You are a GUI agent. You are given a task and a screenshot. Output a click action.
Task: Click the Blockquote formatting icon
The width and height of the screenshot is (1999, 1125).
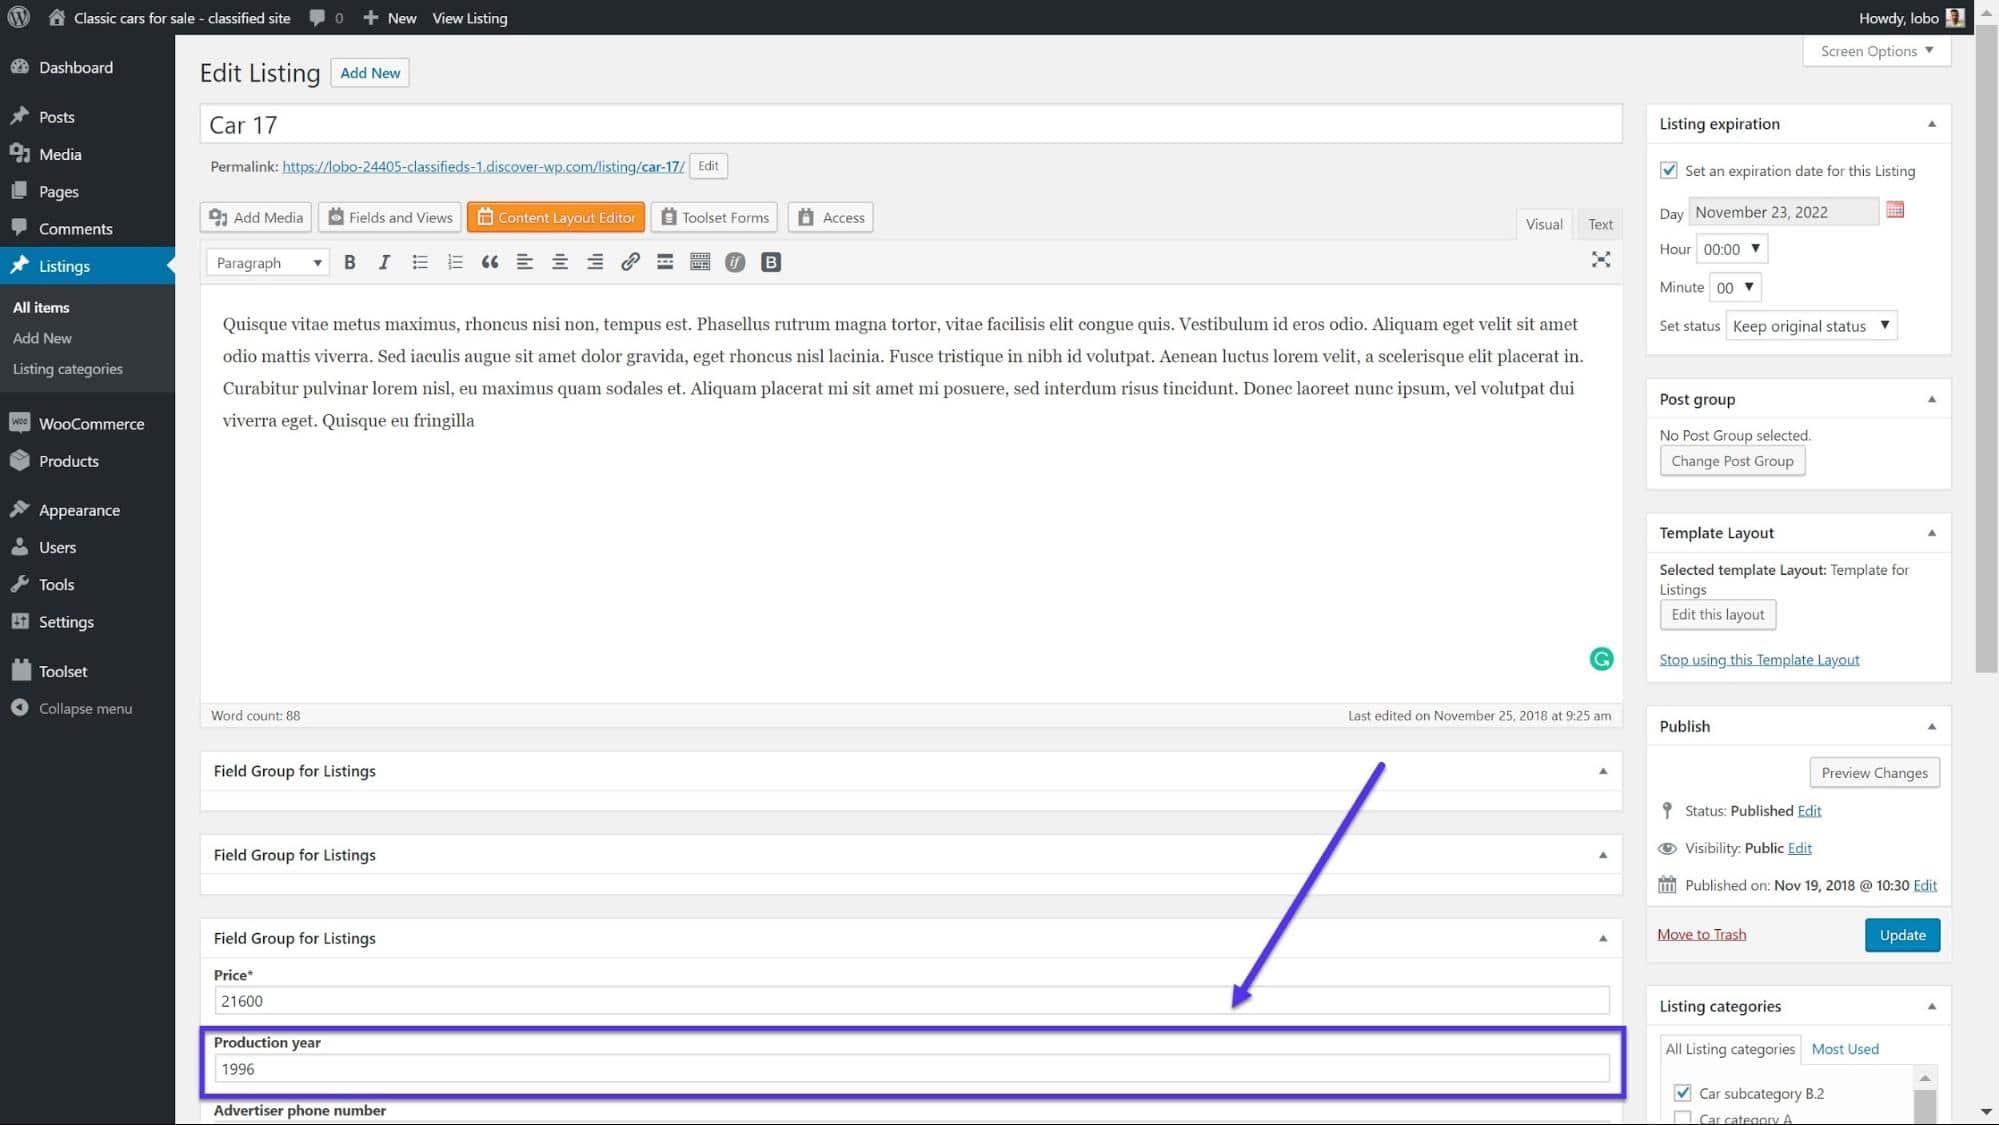point(490,261)
